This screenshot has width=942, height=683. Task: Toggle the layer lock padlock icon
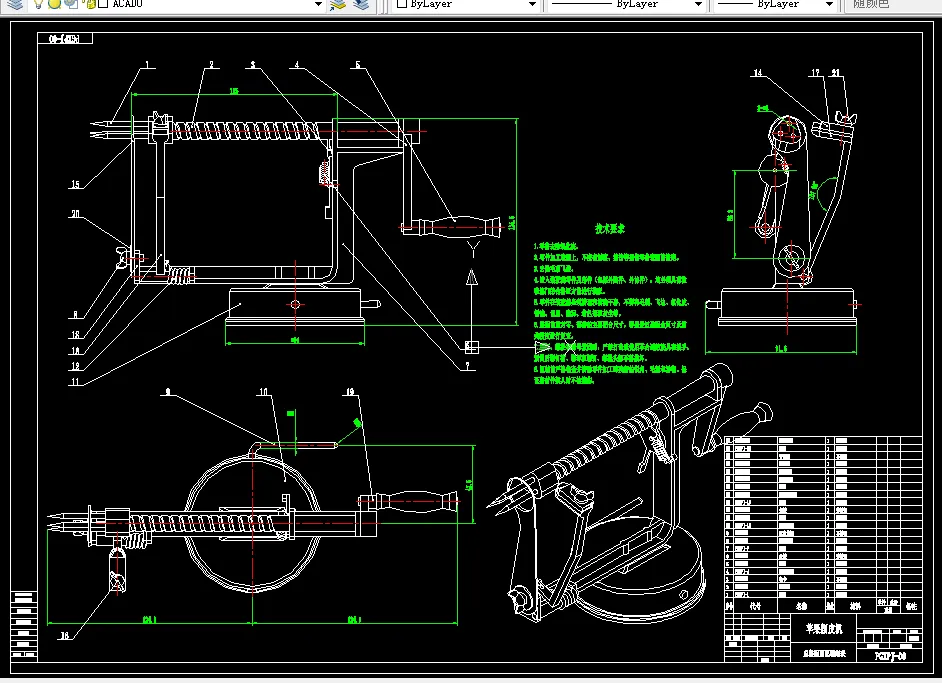click(x=89, y=4)
